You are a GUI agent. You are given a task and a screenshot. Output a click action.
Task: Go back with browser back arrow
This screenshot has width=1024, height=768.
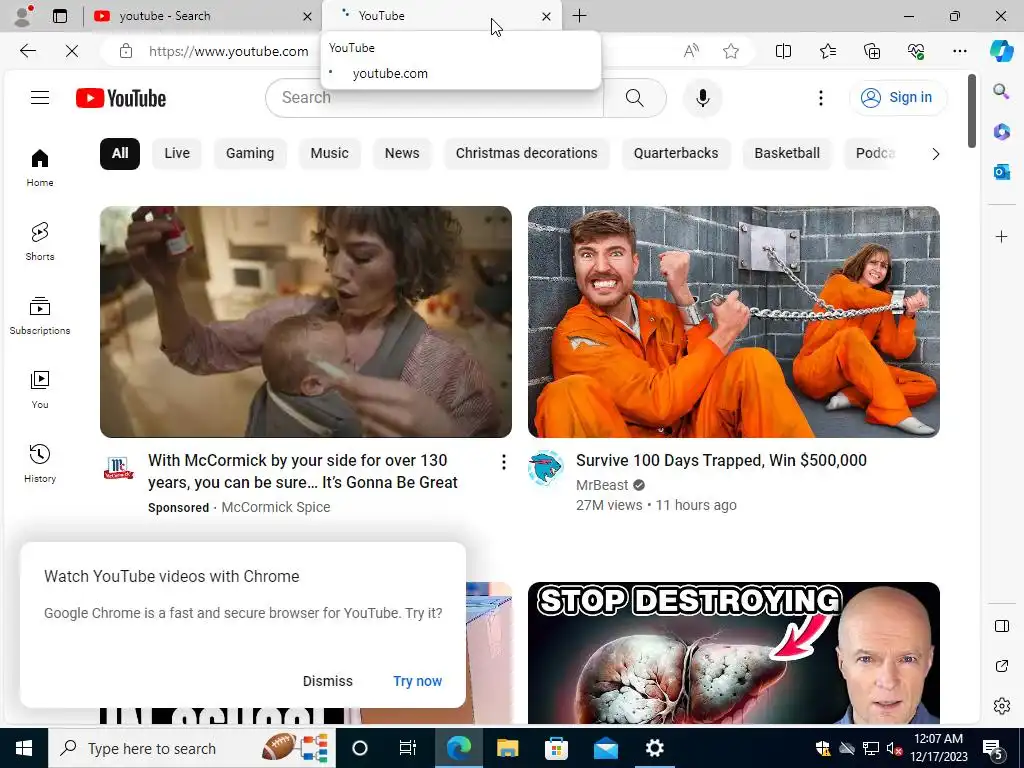(x=27, y=51)
